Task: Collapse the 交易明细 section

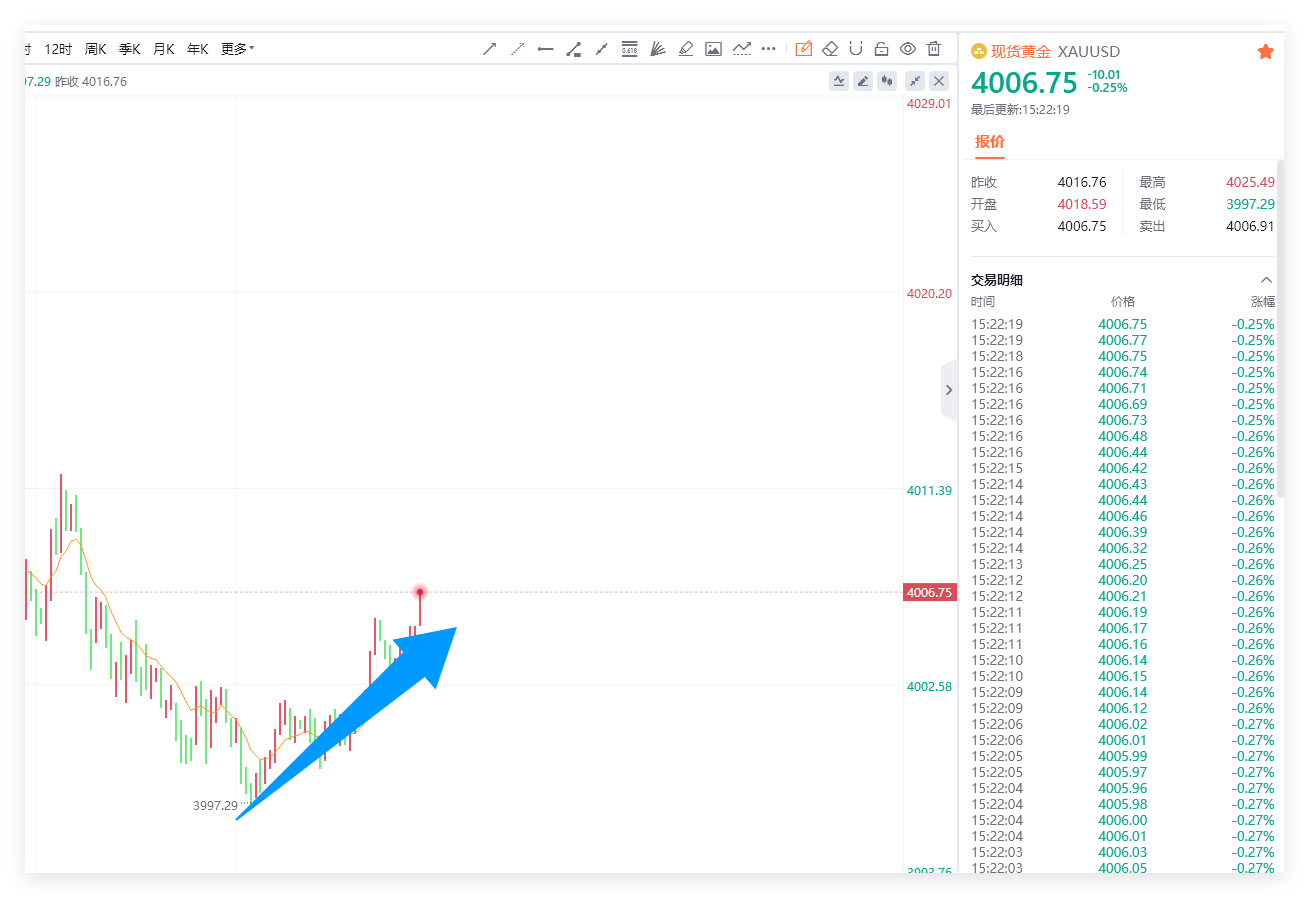Action: click(1266, 280)
